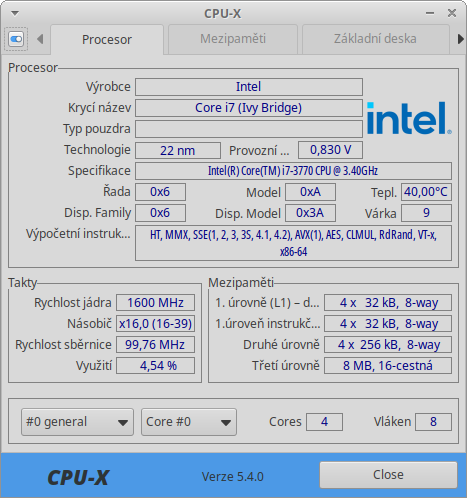Click the Výpočetní instruk... label

click(78, 234)
